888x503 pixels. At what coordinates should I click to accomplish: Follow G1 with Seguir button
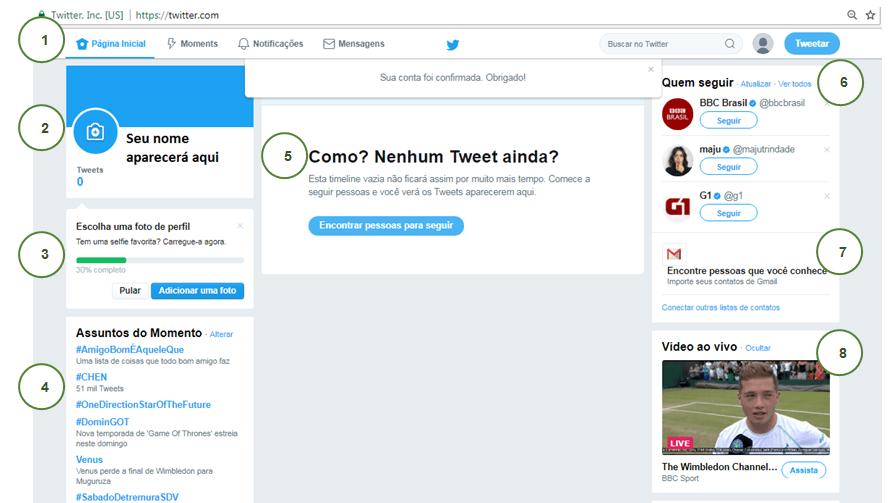pos(729,213)
